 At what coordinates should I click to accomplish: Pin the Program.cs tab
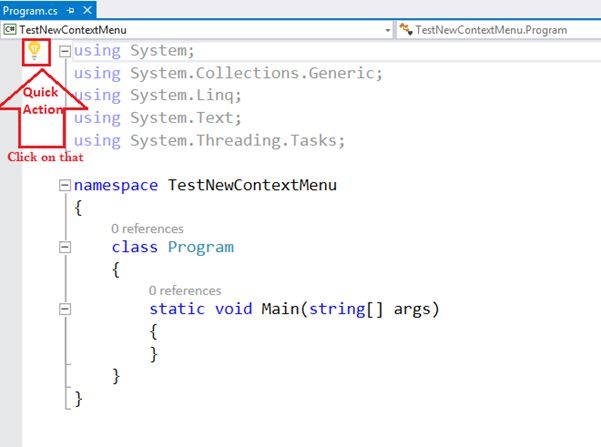[x=71, y=11]
